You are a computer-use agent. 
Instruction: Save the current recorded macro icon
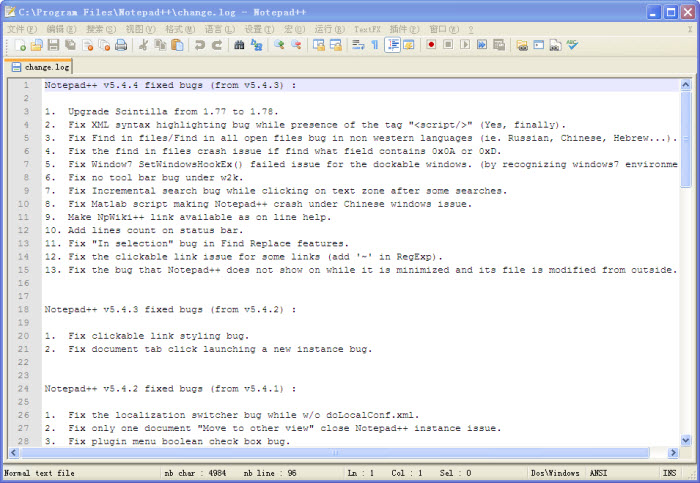click(499, 45)
